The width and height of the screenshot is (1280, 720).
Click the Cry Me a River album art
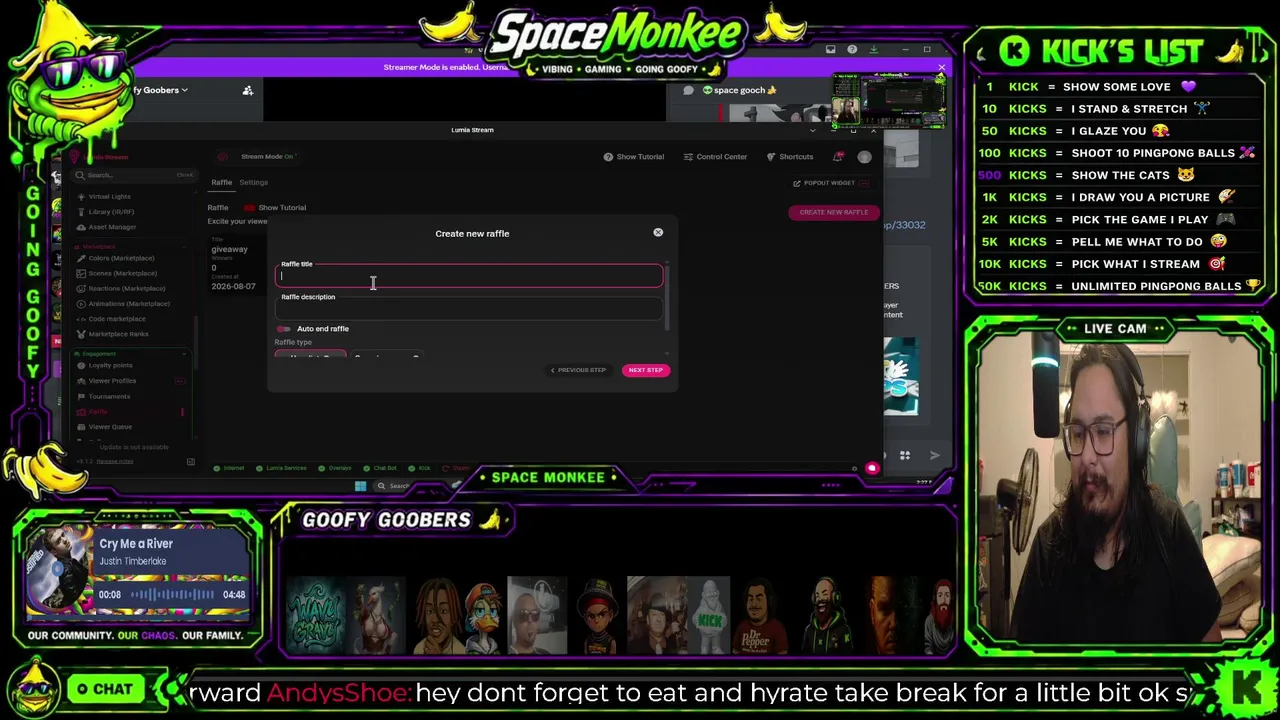pyautogui.click(x=60, y=568)
